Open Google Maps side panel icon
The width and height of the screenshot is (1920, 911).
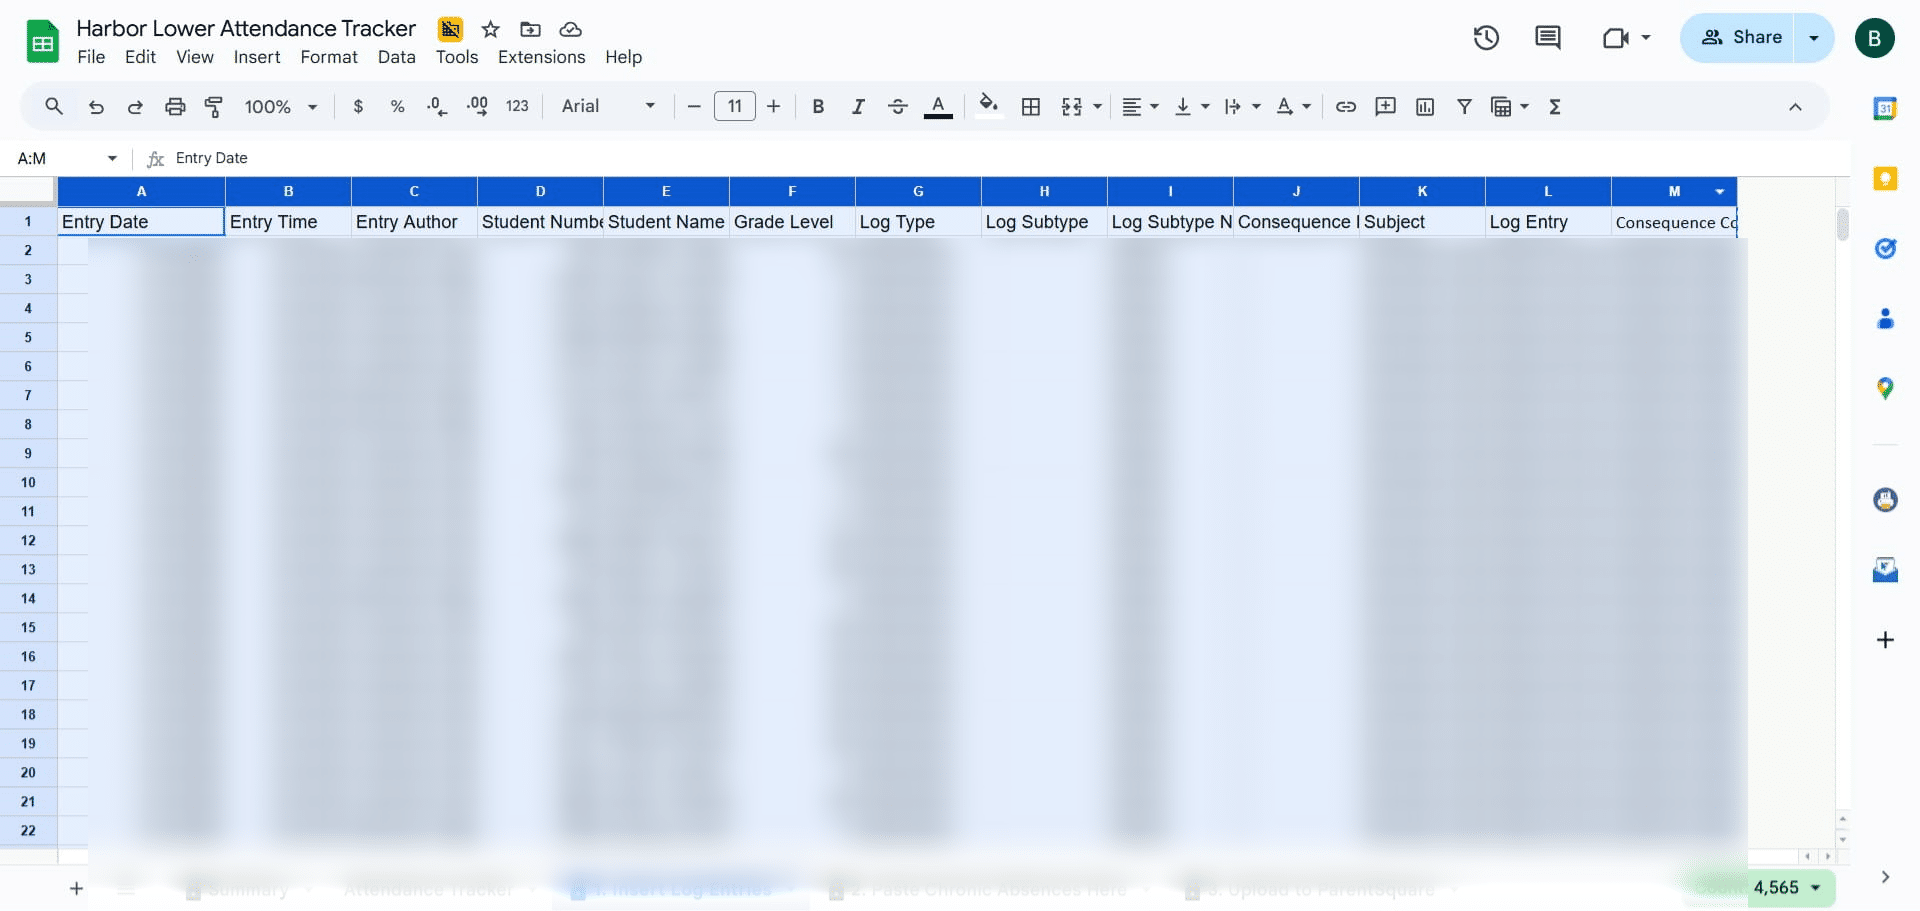coord(1885,388)
